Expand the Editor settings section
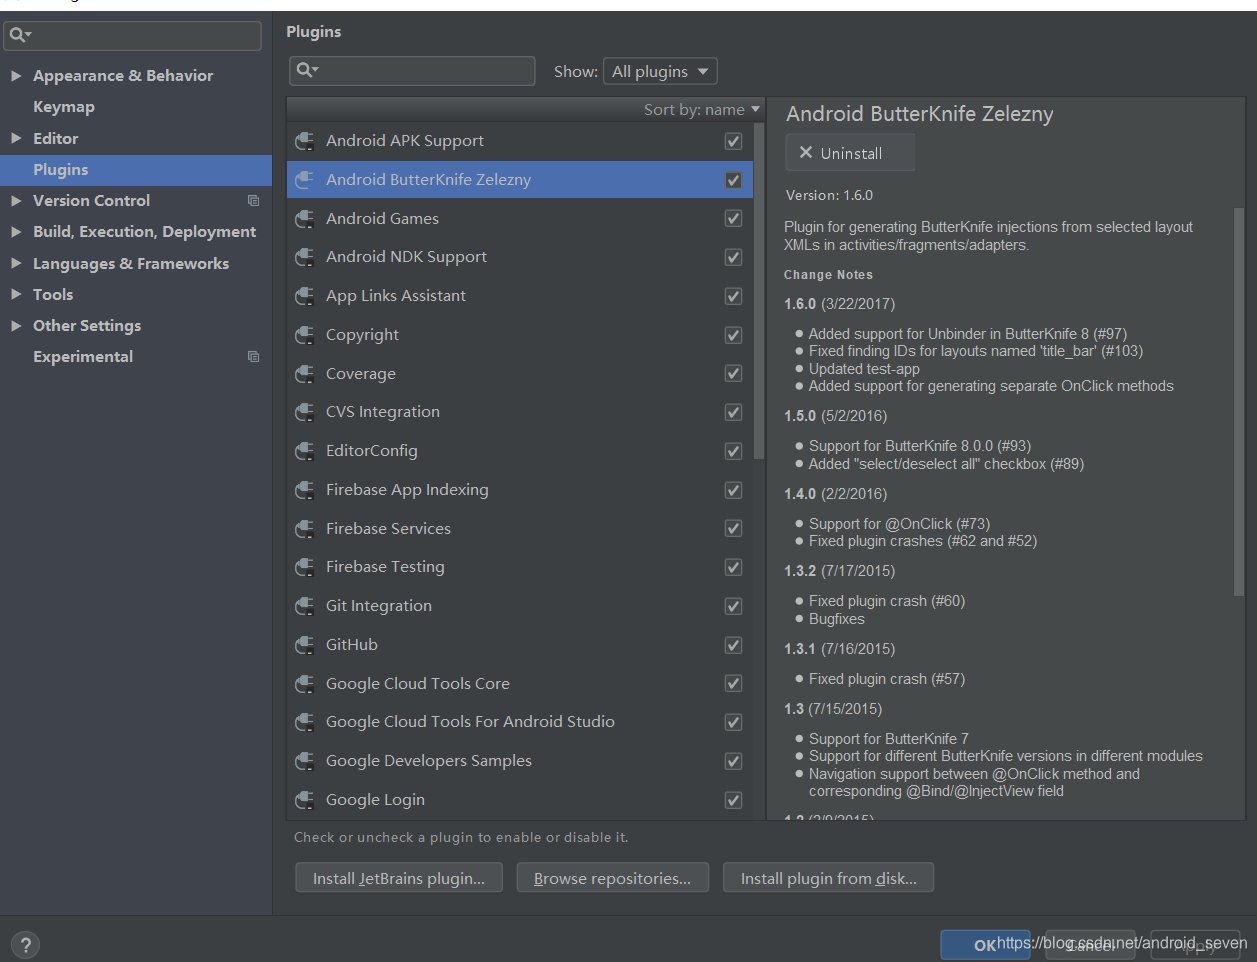Screen dimensions: 1257x962 (x=16, y=138)
